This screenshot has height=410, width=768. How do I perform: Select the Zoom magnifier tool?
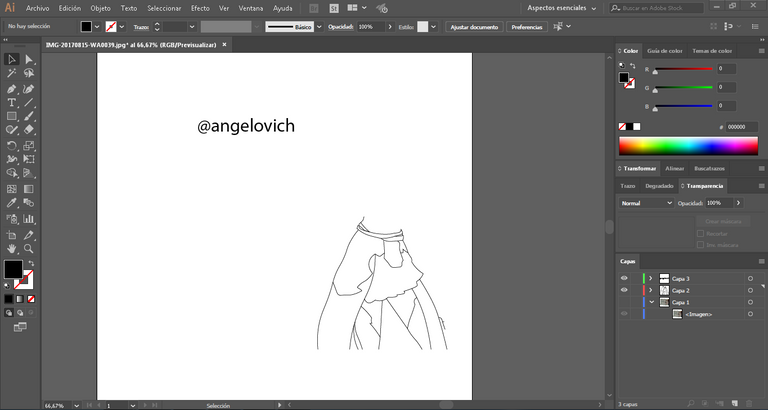(x=29, y=248)
